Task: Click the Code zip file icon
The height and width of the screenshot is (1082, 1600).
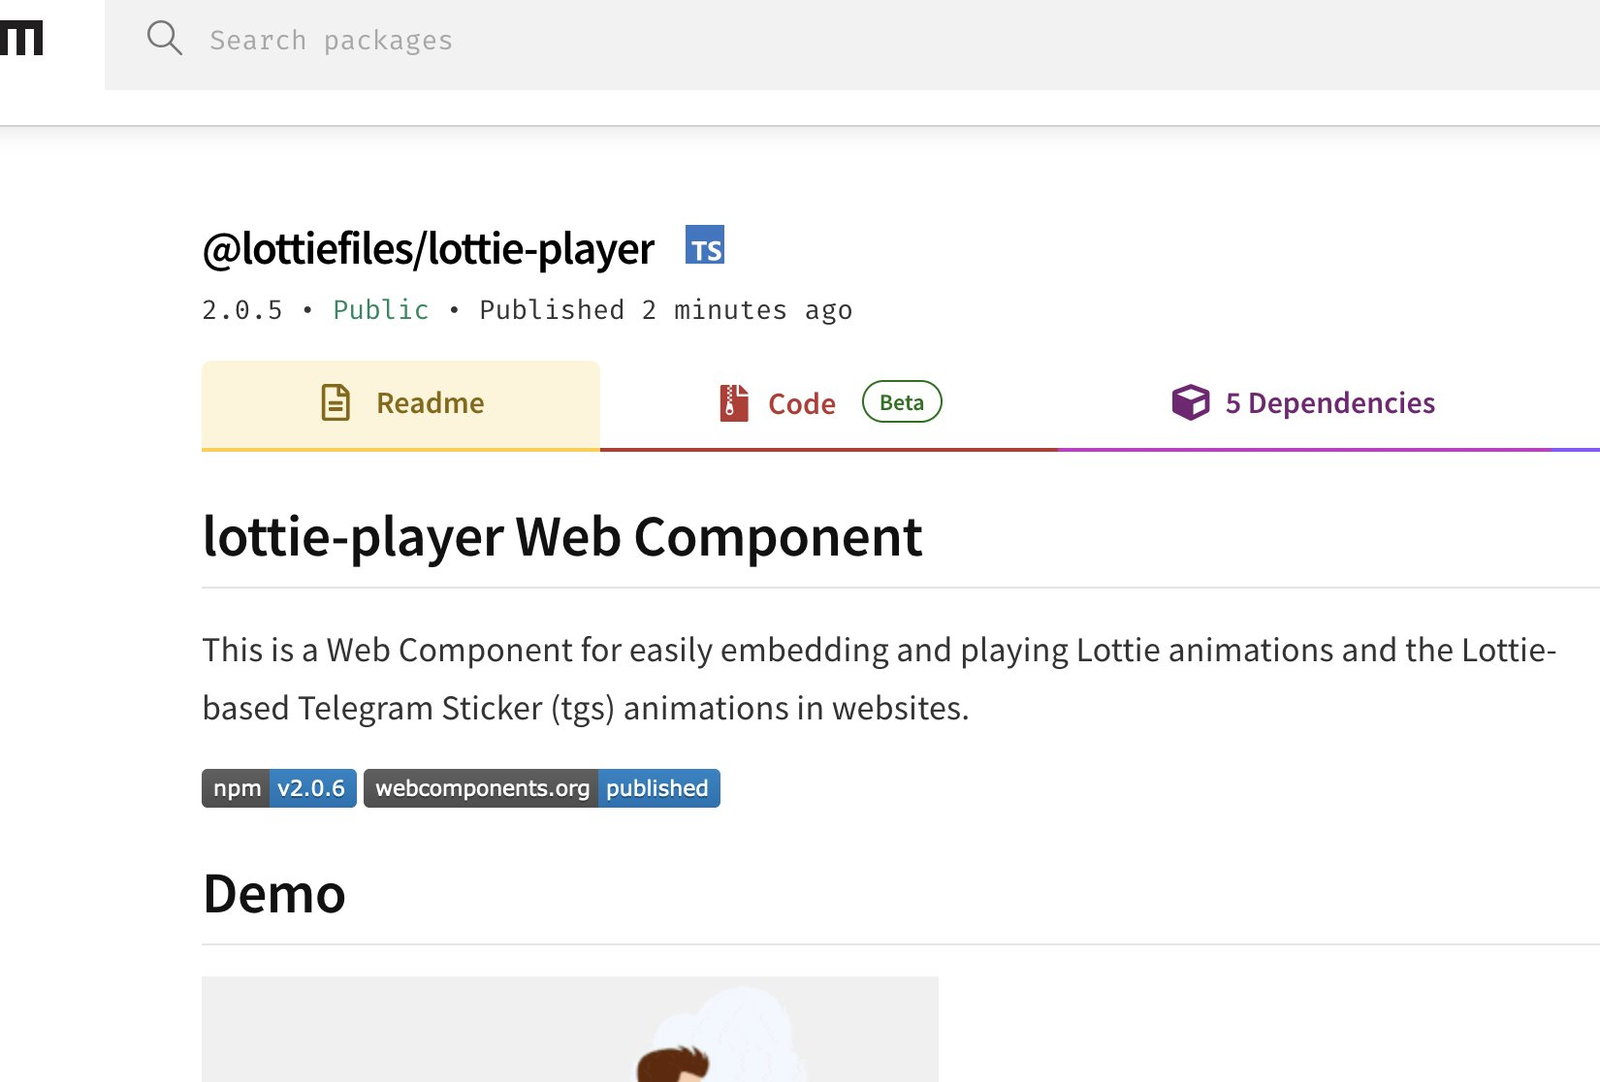Action: [734, 403]
